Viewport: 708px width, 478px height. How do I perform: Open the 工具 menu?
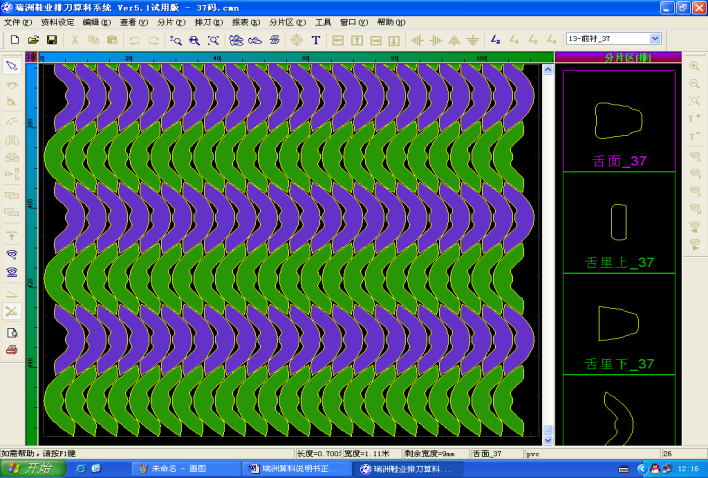(323, 22)
